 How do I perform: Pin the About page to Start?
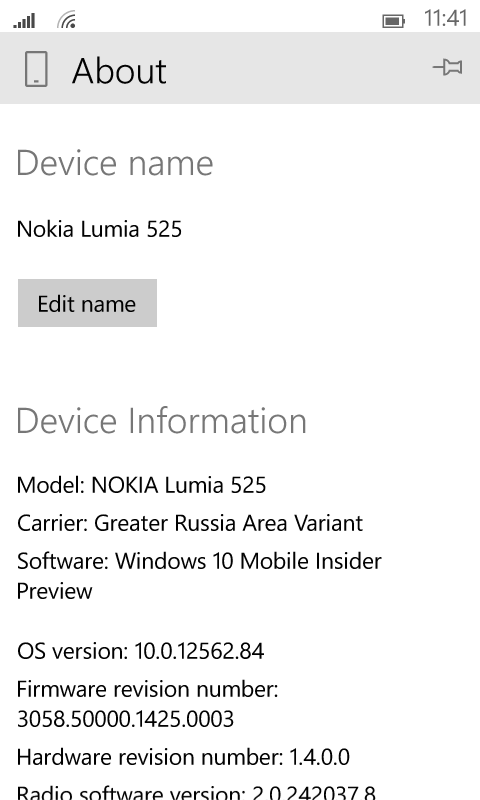447,67
